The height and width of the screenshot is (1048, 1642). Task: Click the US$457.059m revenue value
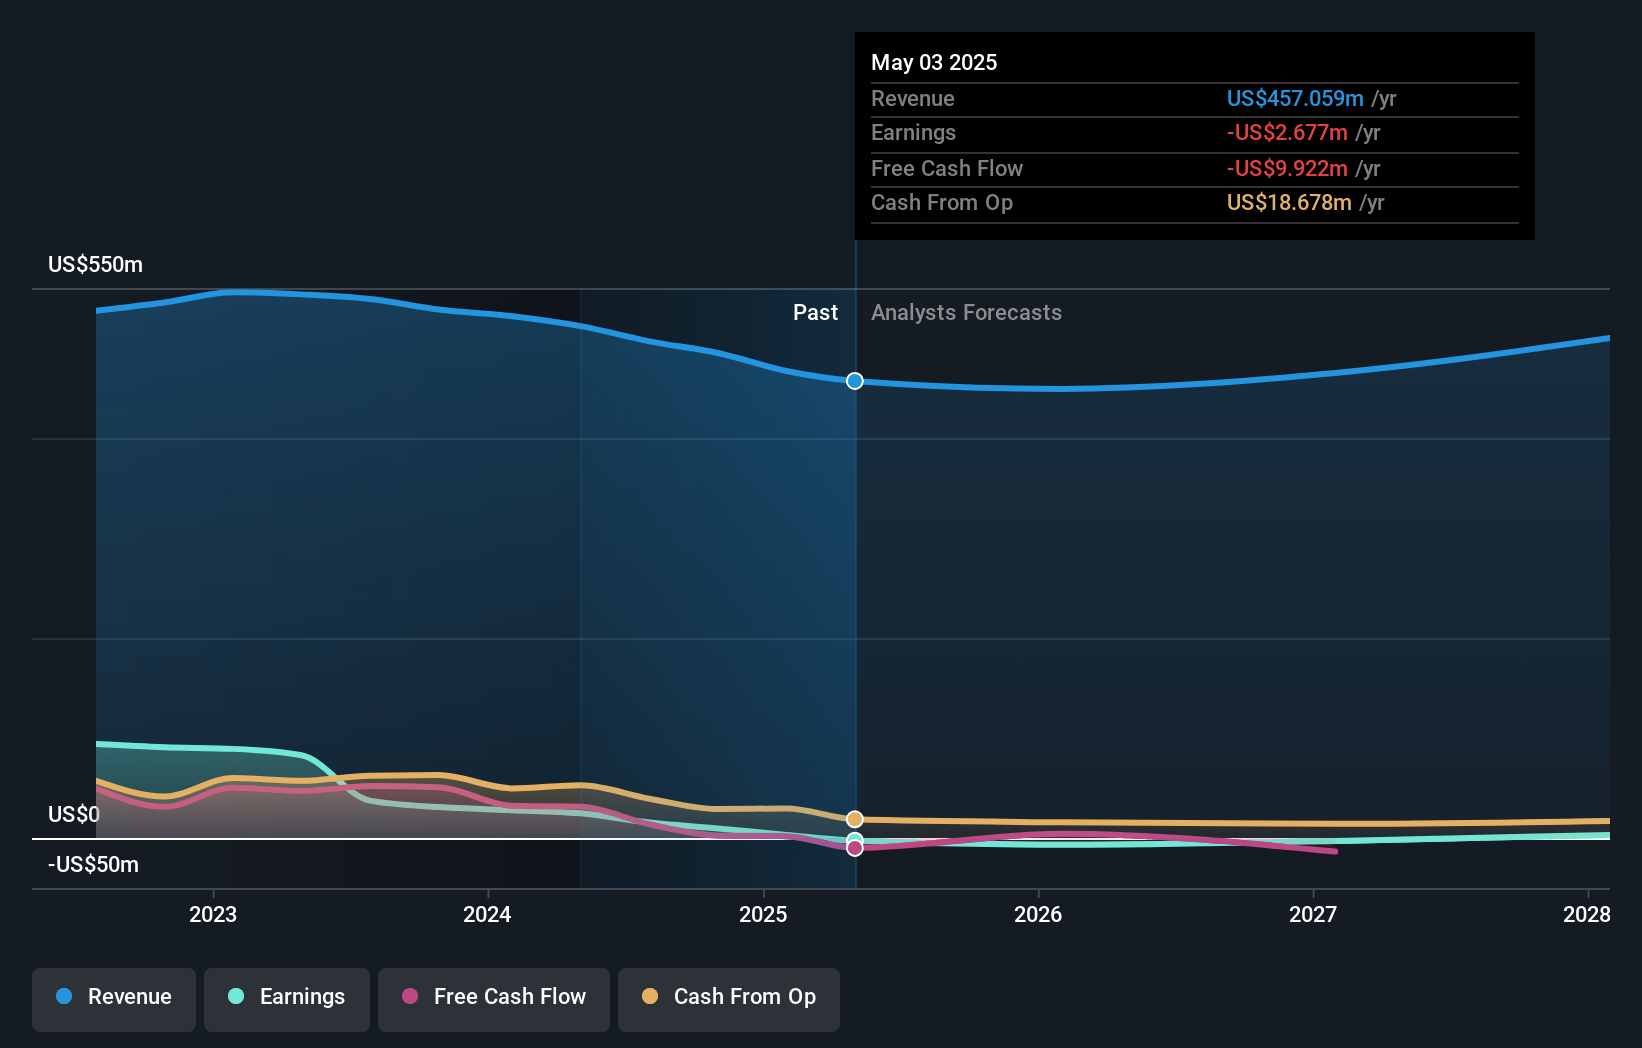click(1295, 98)
